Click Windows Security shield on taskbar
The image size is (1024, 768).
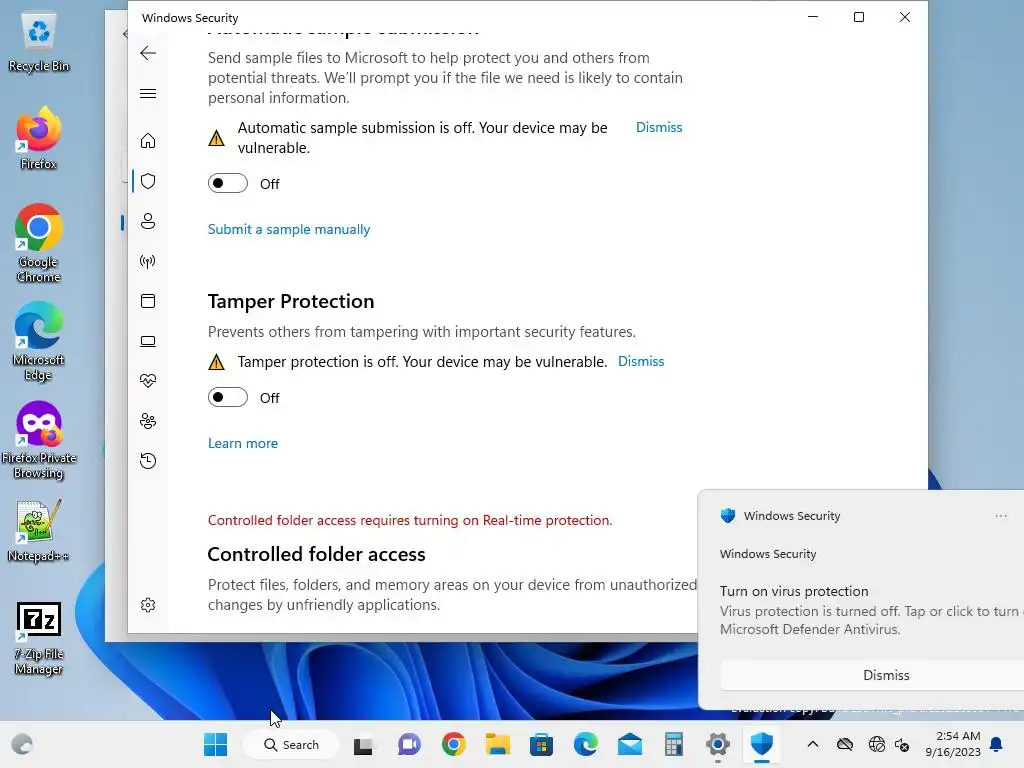click(x=761, y=744)
